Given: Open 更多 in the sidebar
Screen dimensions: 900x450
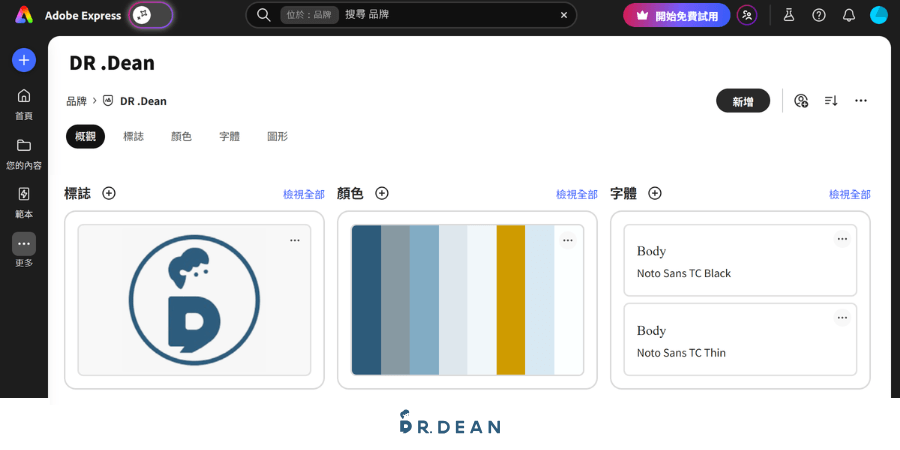Looking at the screenshot, I should pyautogui.click(x=24, y=251).
